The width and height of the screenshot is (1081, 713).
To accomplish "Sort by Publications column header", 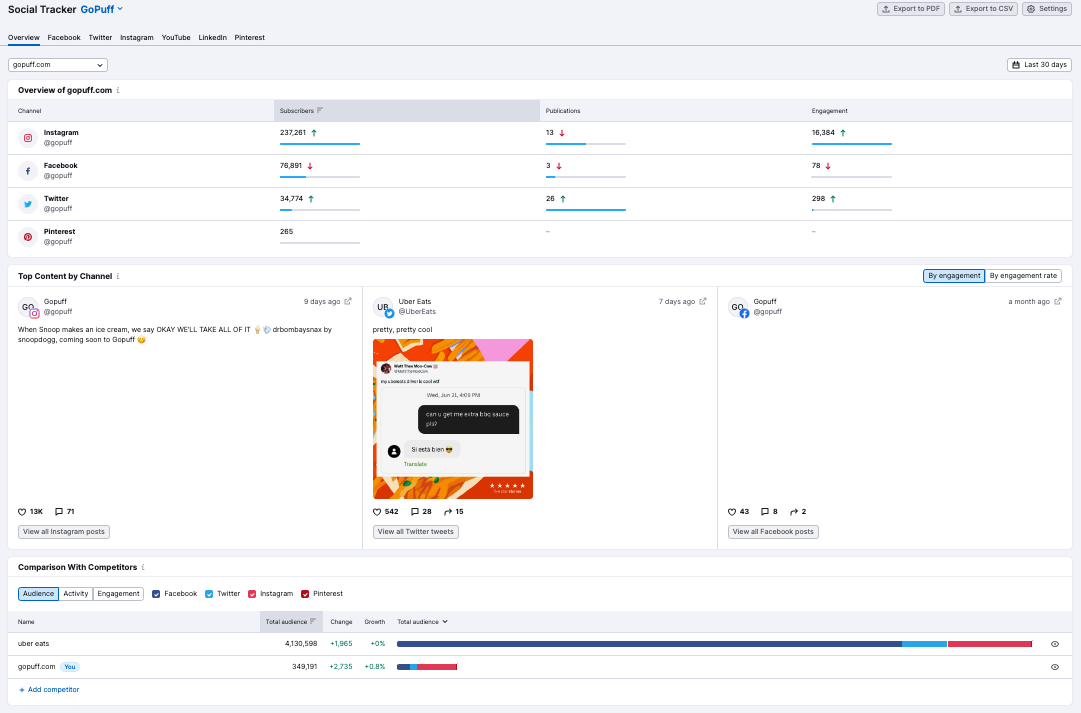I will (x=563, y=111).
